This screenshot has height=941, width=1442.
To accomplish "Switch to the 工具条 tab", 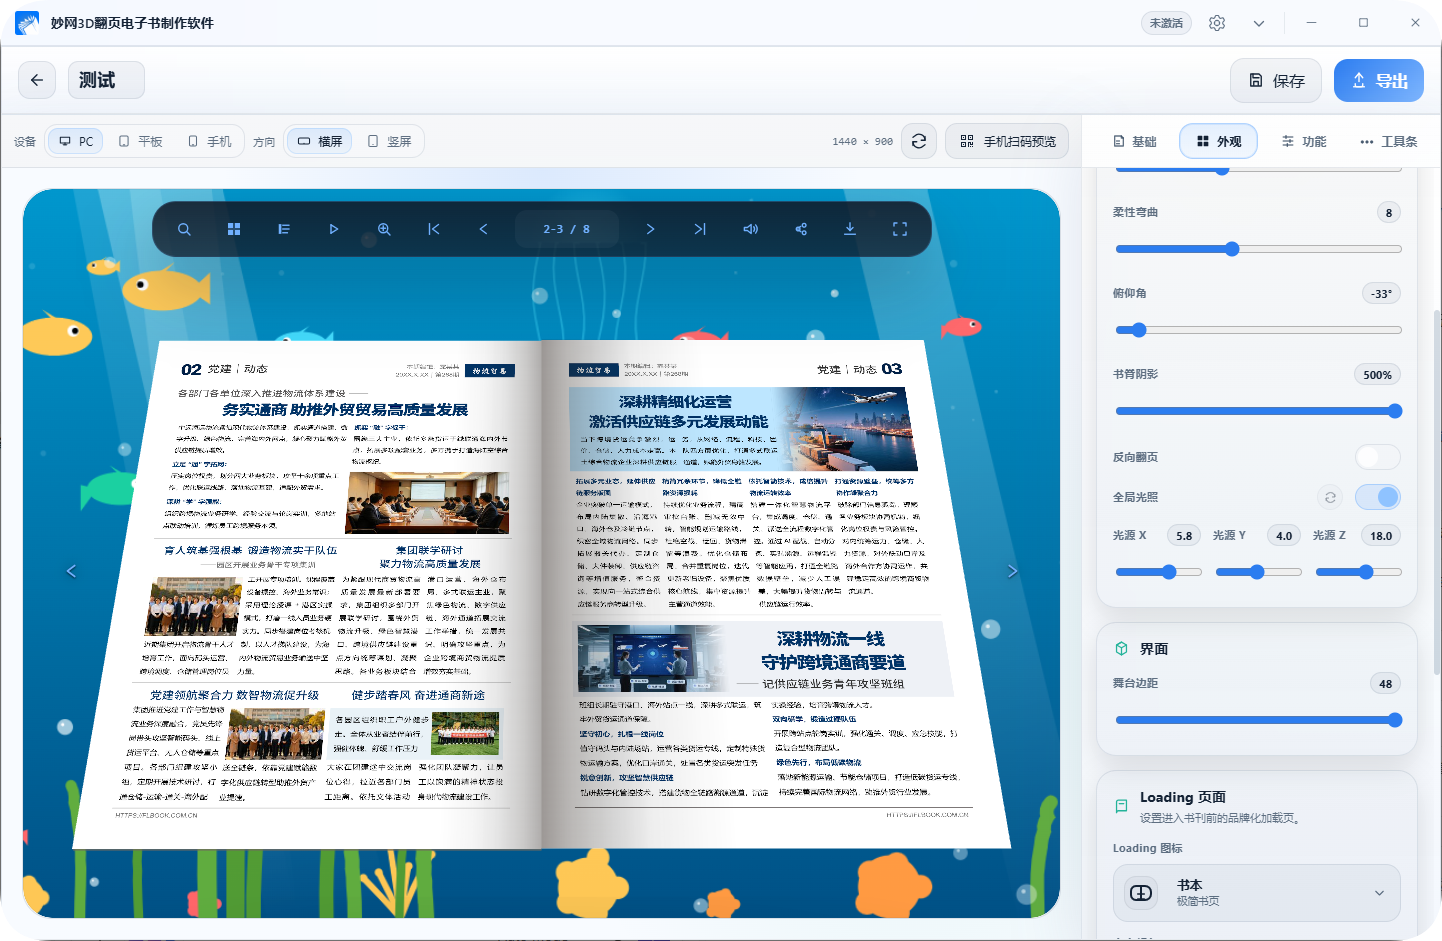I will tap(1389, 141).
